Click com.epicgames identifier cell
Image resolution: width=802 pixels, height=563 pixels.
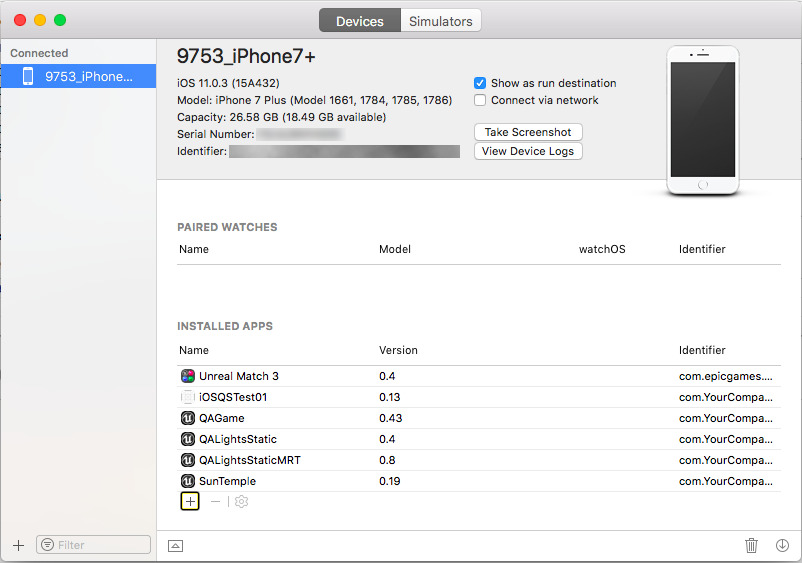point(726,376)
